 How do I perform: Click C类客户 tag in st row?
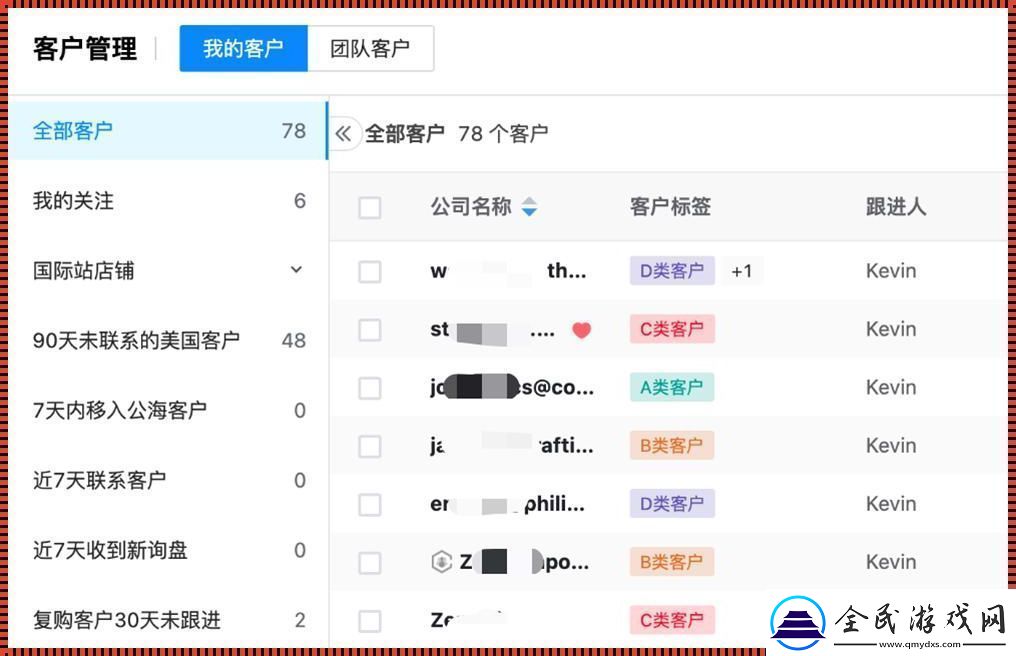pos(672,329)
